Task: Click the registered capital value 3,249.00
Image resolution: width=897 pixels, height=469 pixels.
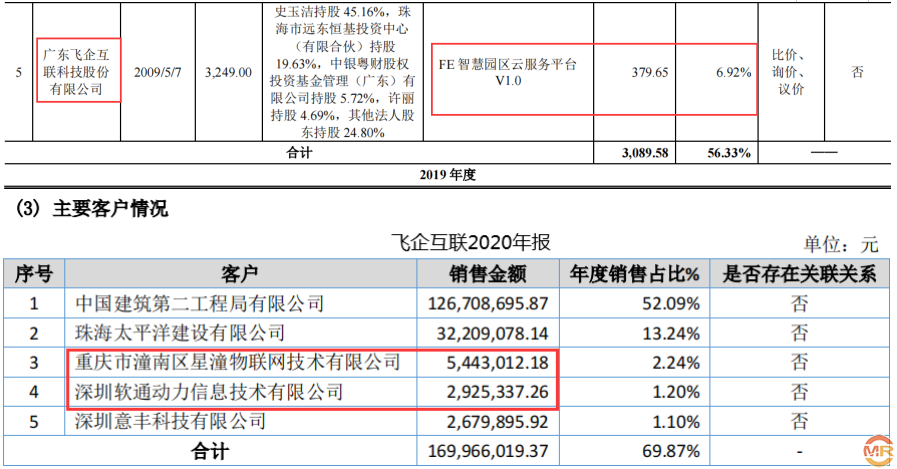Action: tap(228, 72)
